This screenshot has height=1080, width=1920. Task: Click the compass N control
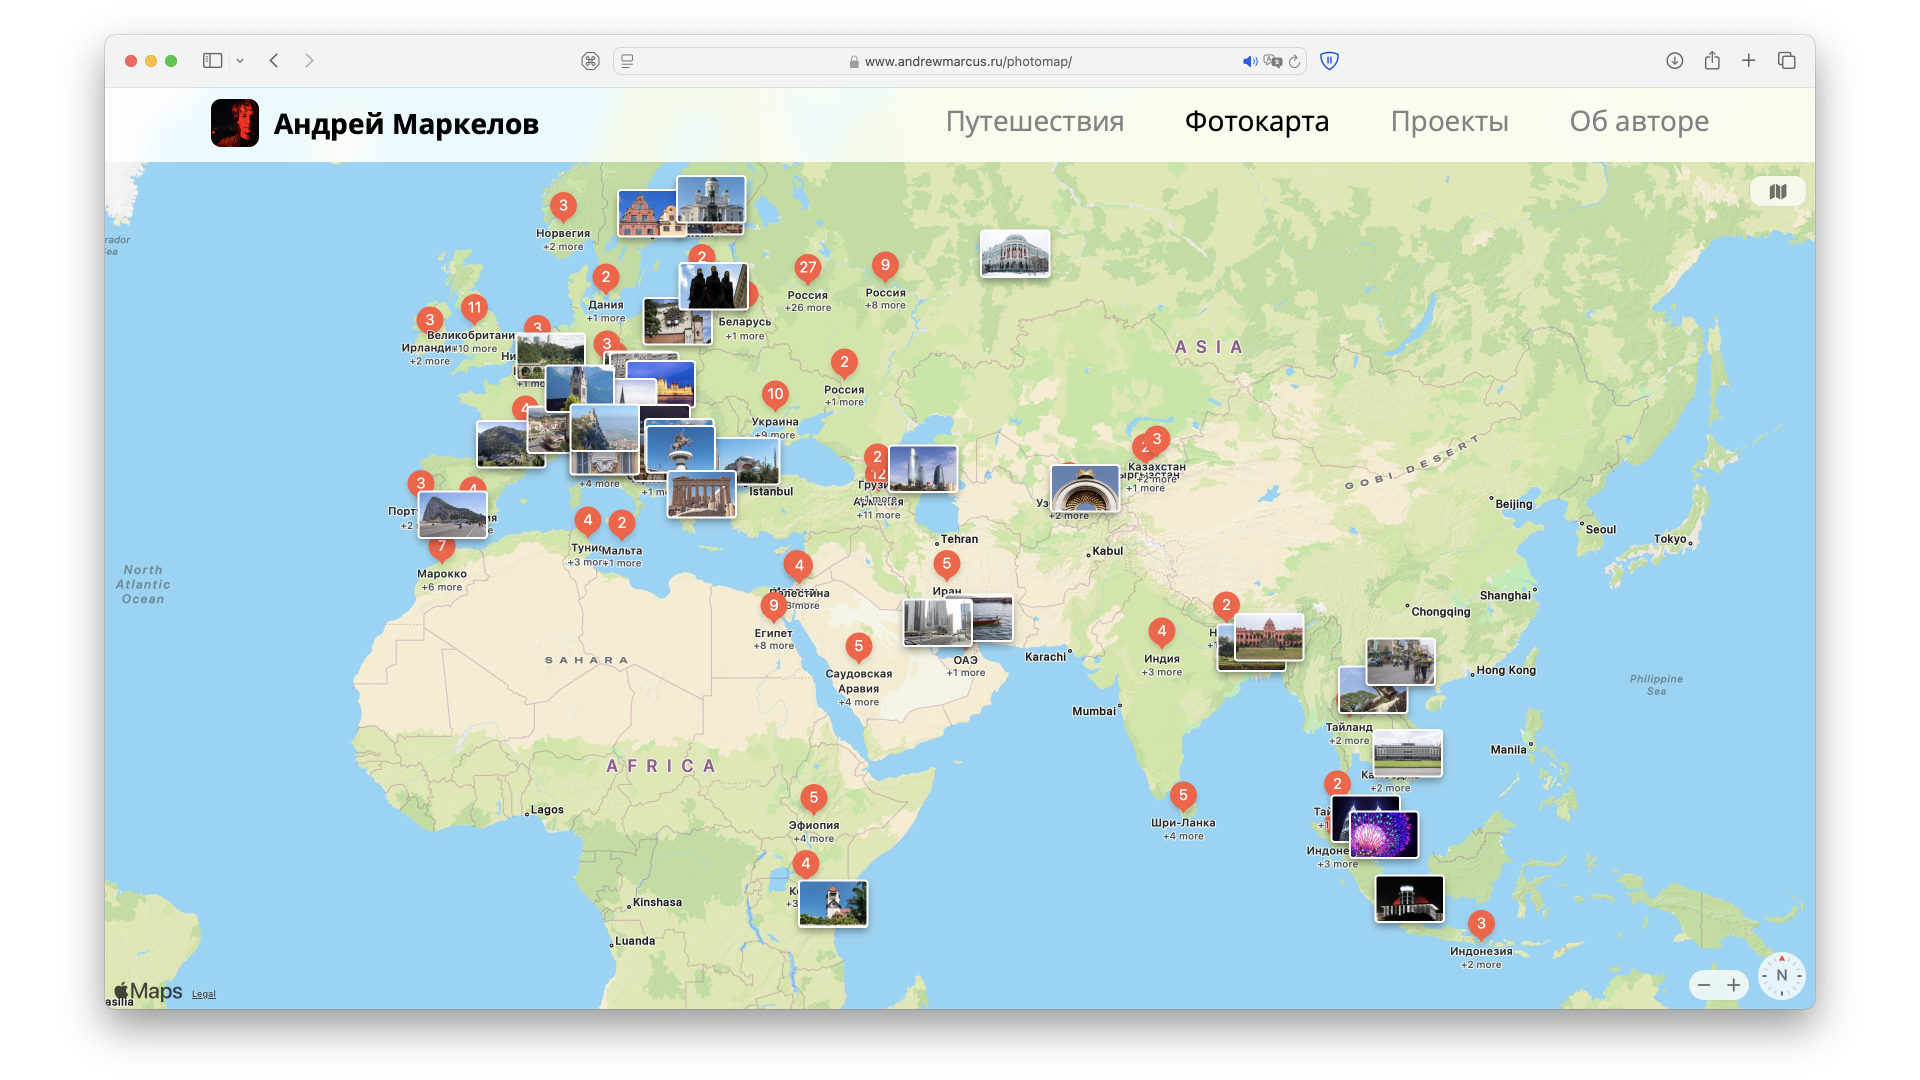tap(1781, 976)
